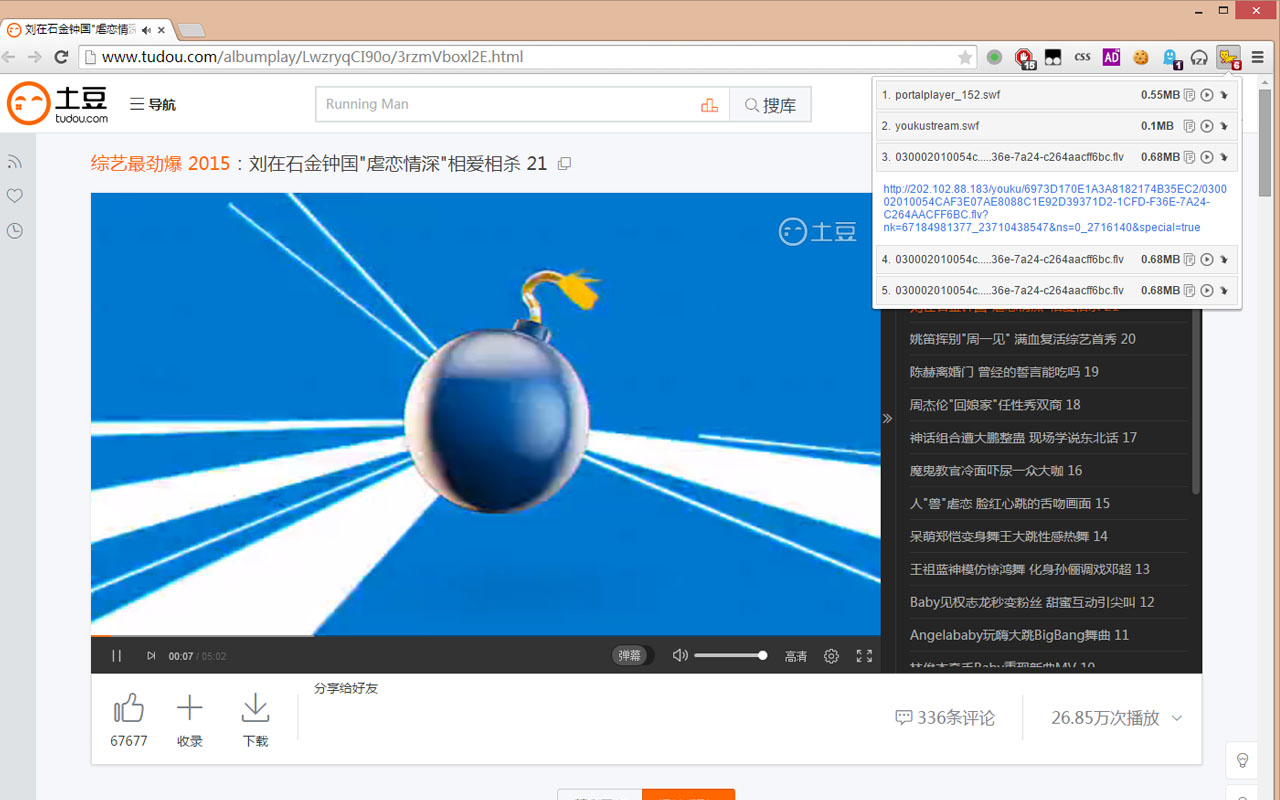
Task: Open the black-and-white face extension icon
Action: click(1053, 57)
